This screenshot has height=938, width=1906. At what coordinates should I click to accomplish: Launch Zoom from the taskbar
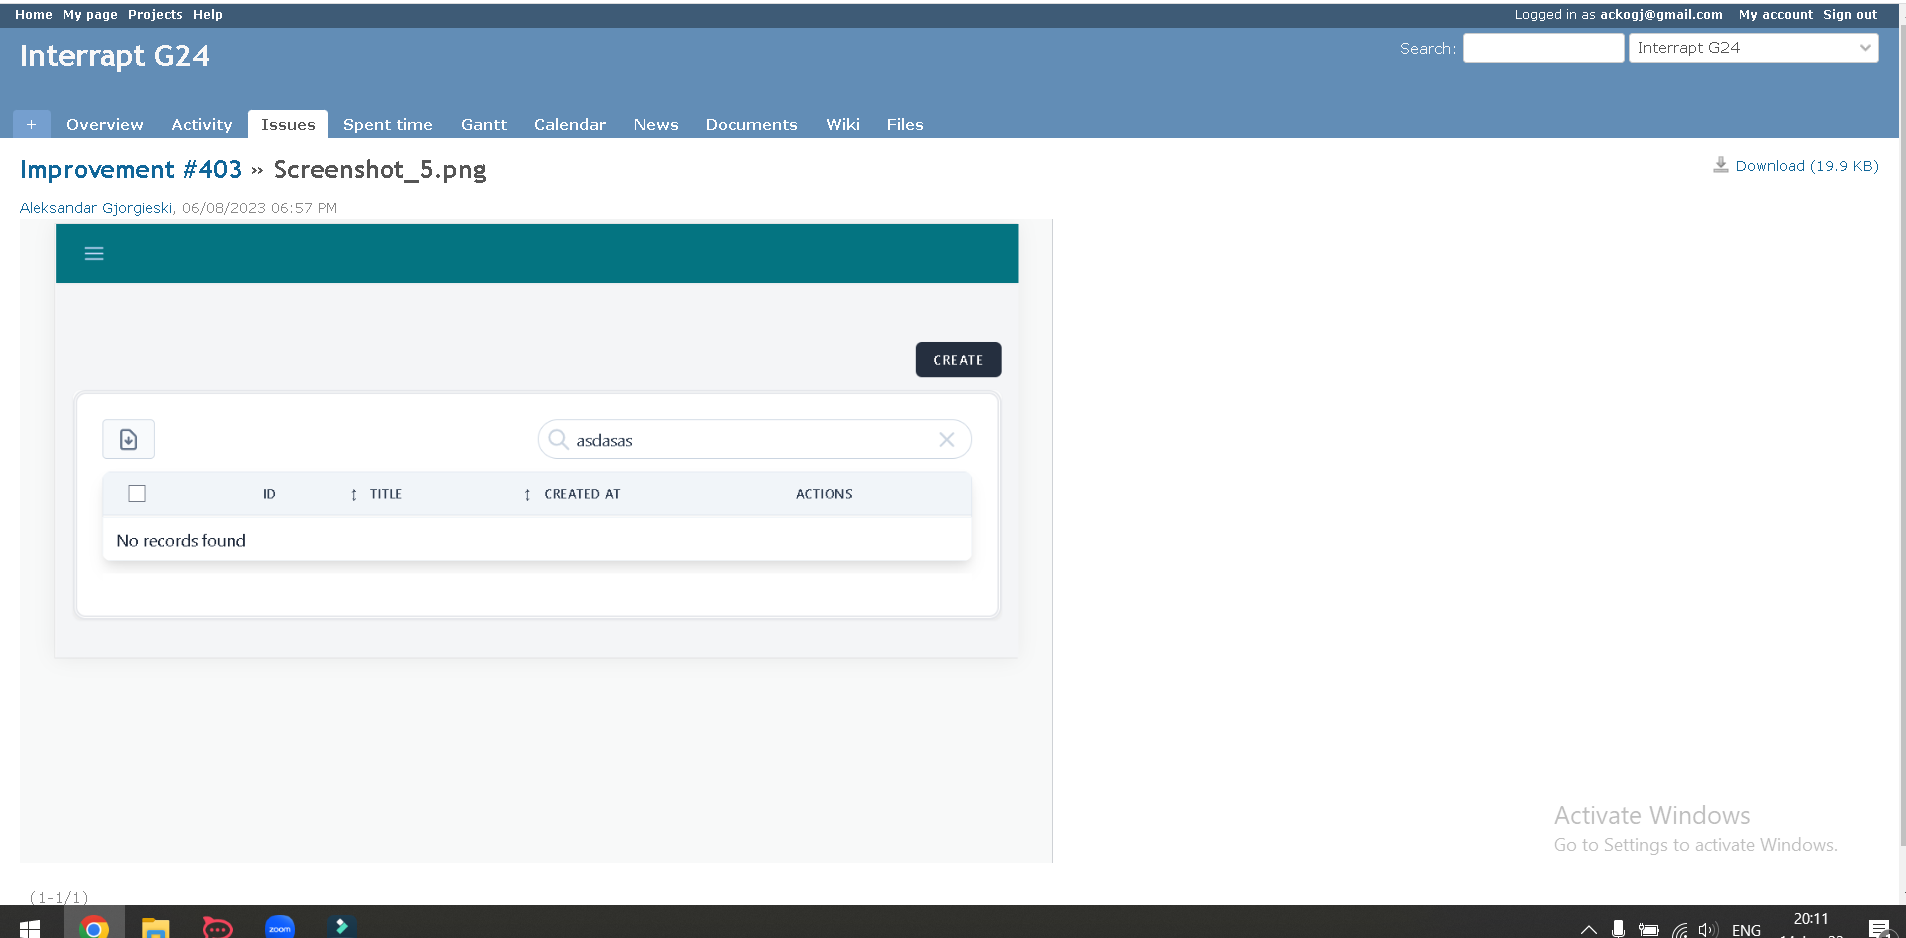tap(280, 927)
